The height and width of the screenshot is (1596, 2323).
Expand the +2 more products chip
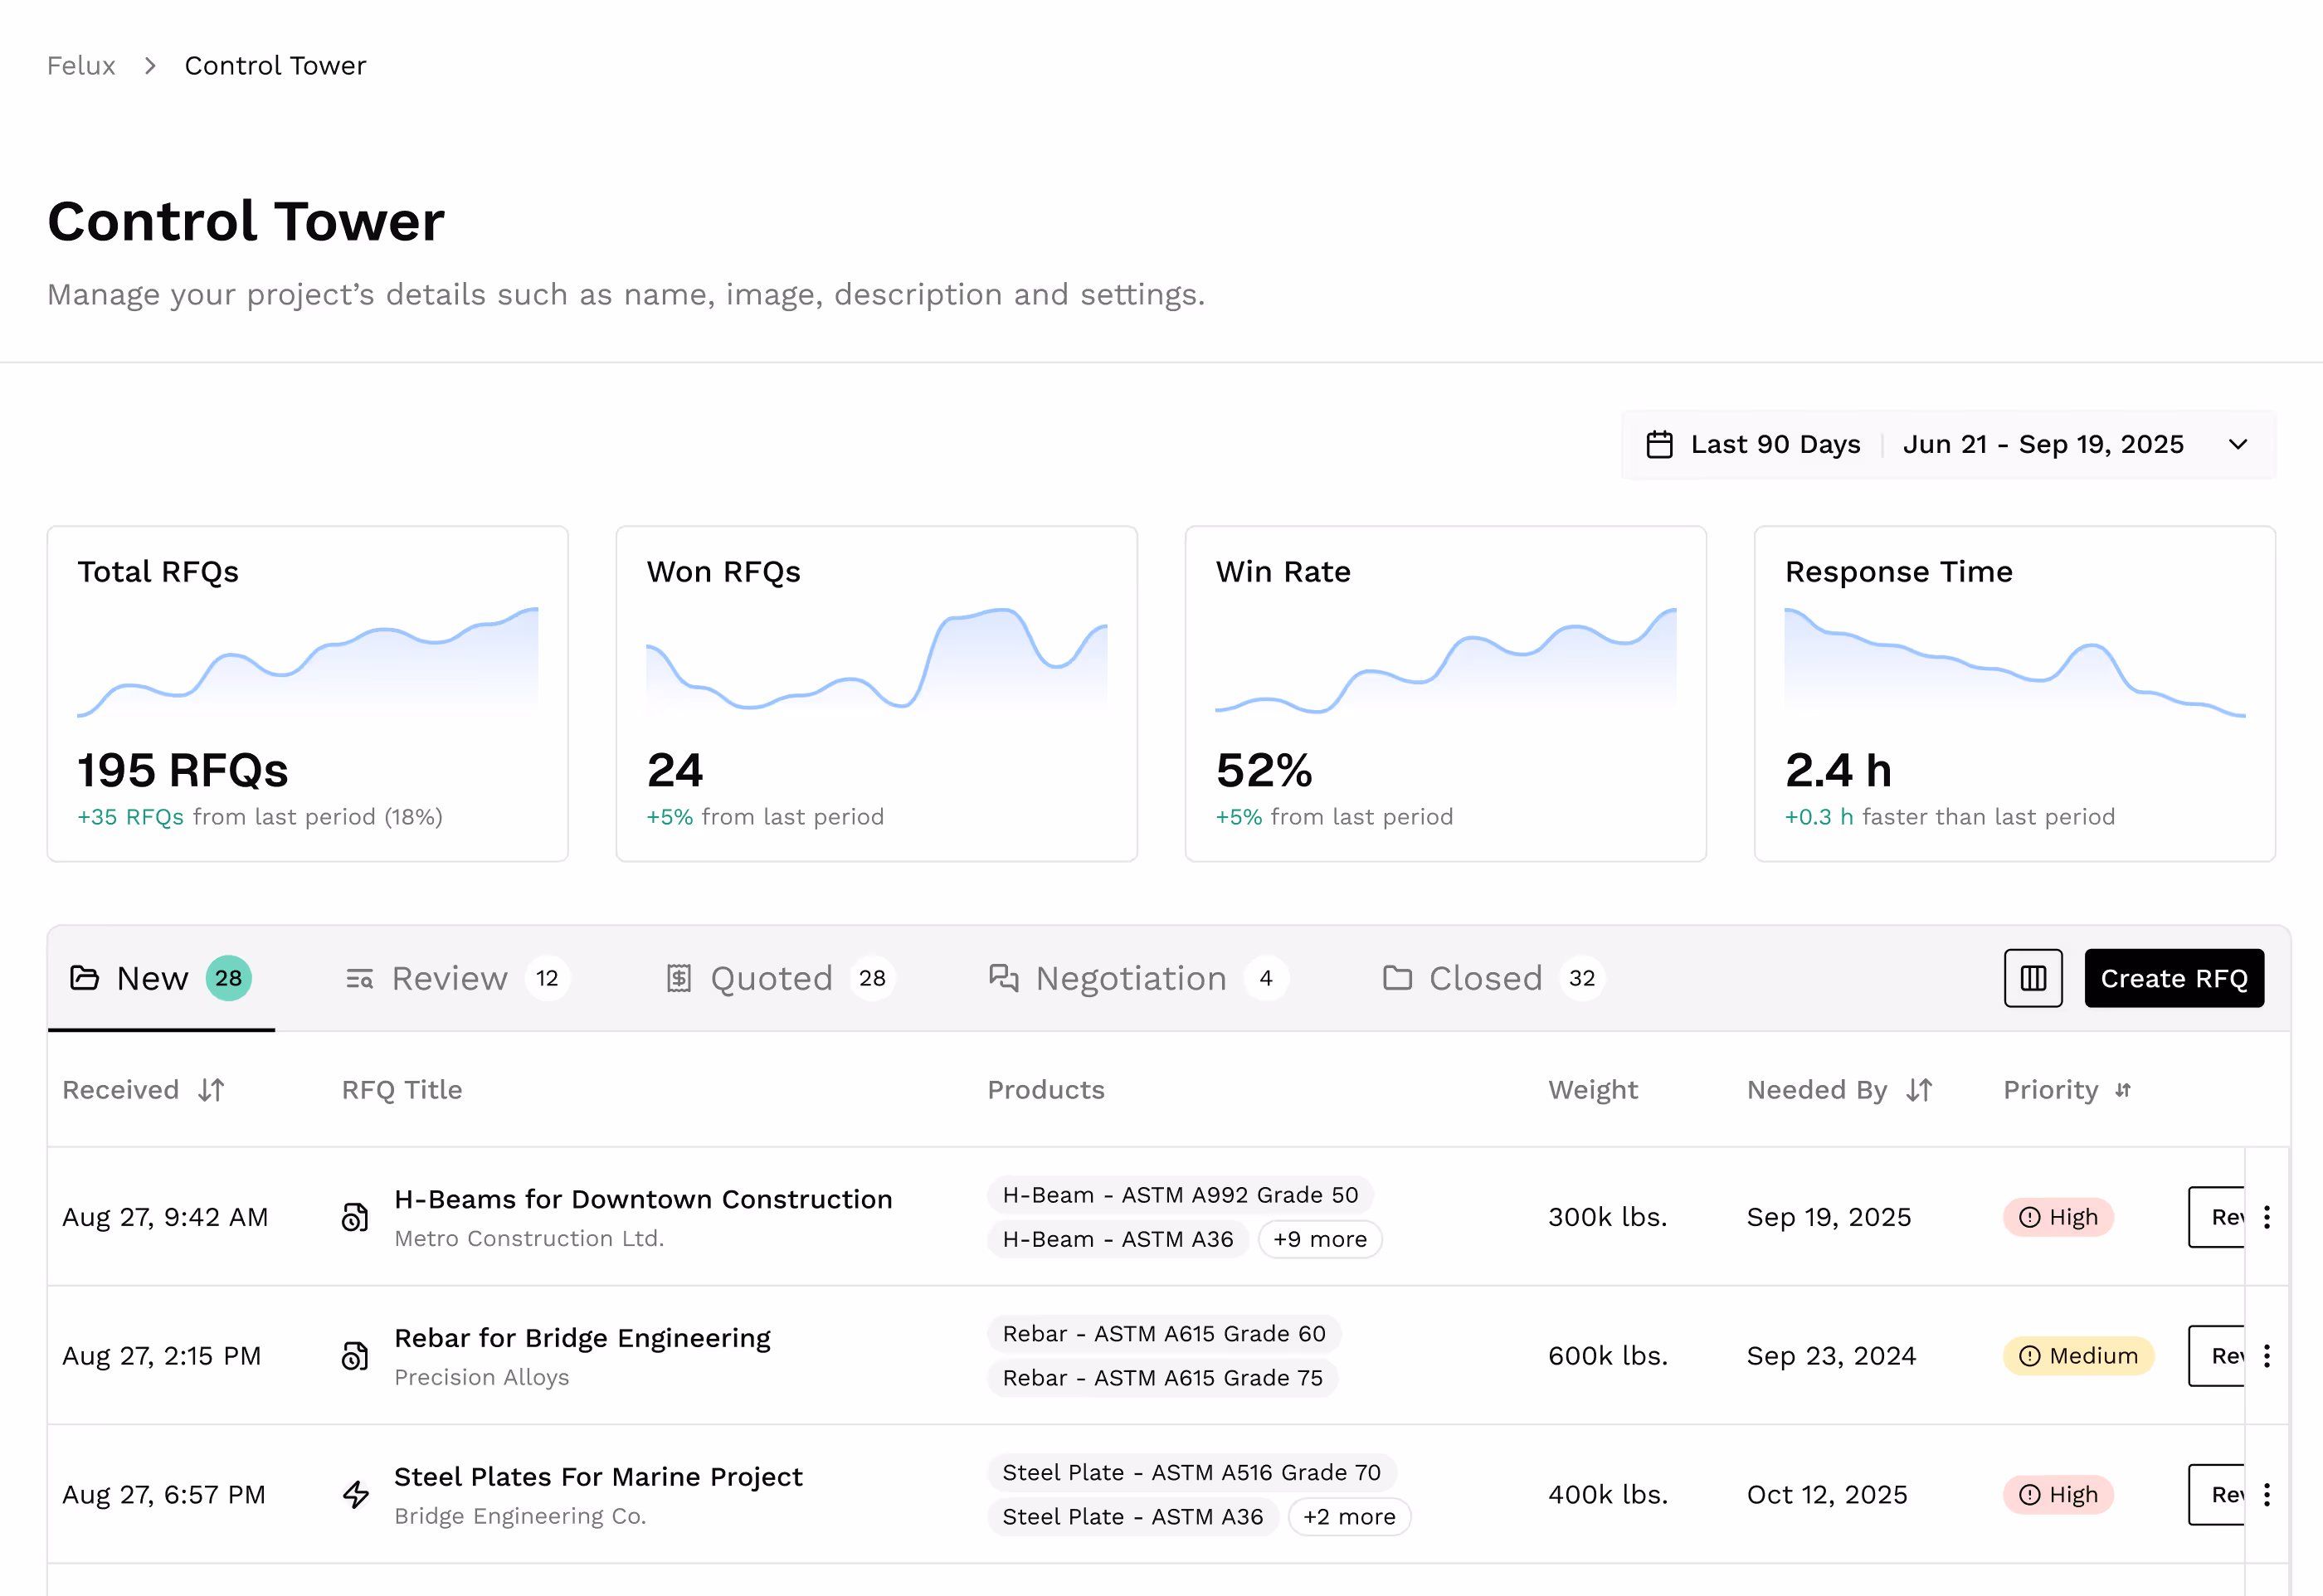tap(1348, 1517)
